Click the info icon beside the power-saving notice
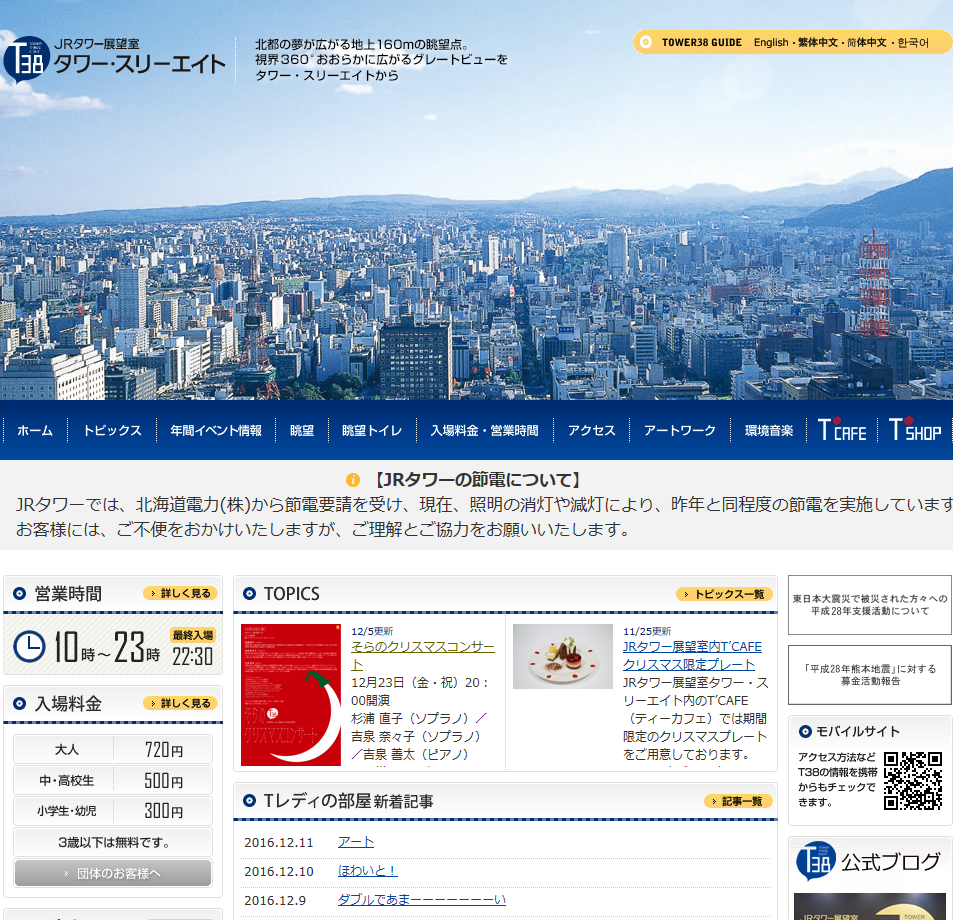Screen dimensions: 953x920 pos(353,480)
